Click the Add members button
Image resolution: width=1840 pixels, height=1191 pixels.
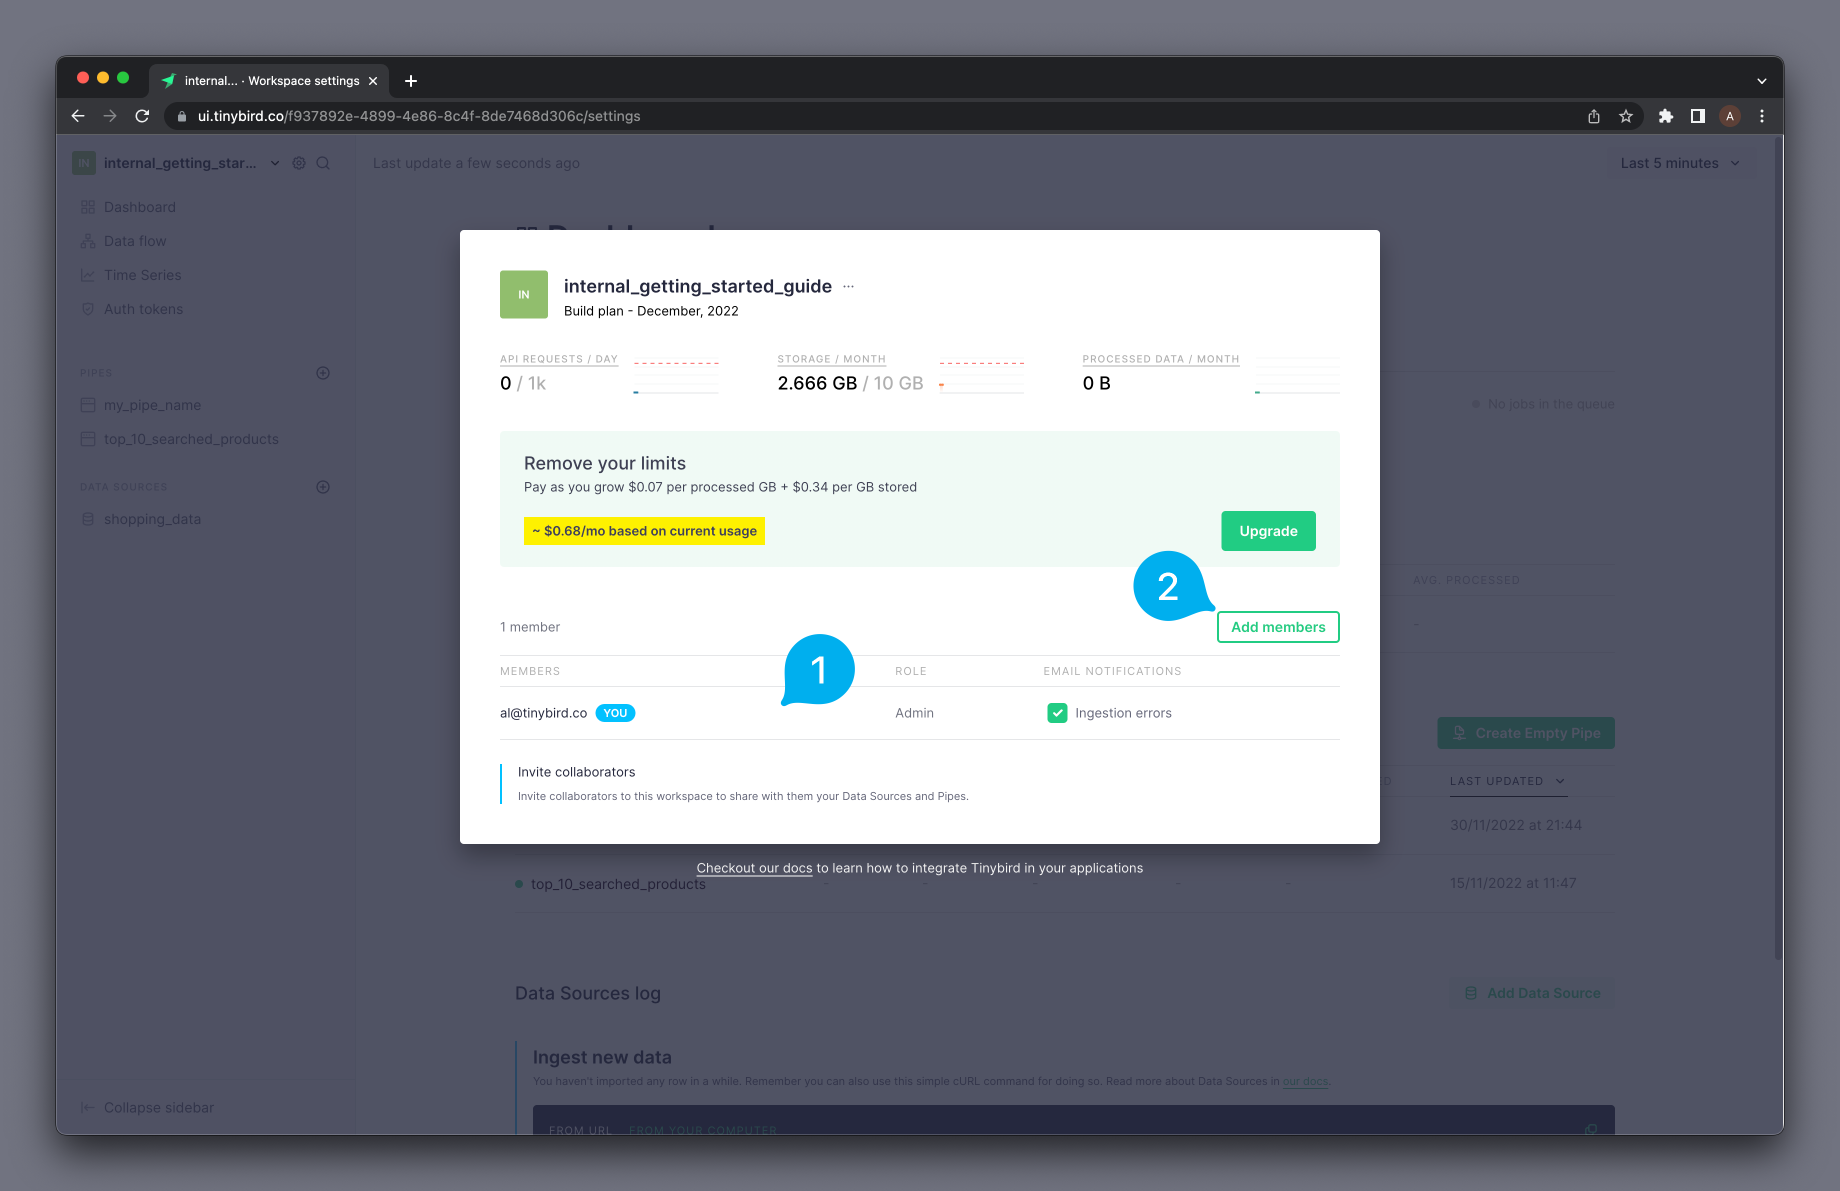(1278, 627)
